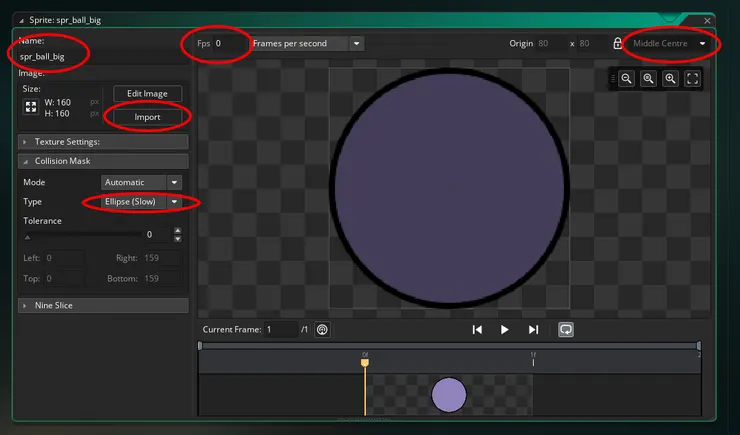Screen dimensions: 740x435
Task: Click the resize sprite icon beside Size
Action: pyautogui.click(x=31, y=107)
